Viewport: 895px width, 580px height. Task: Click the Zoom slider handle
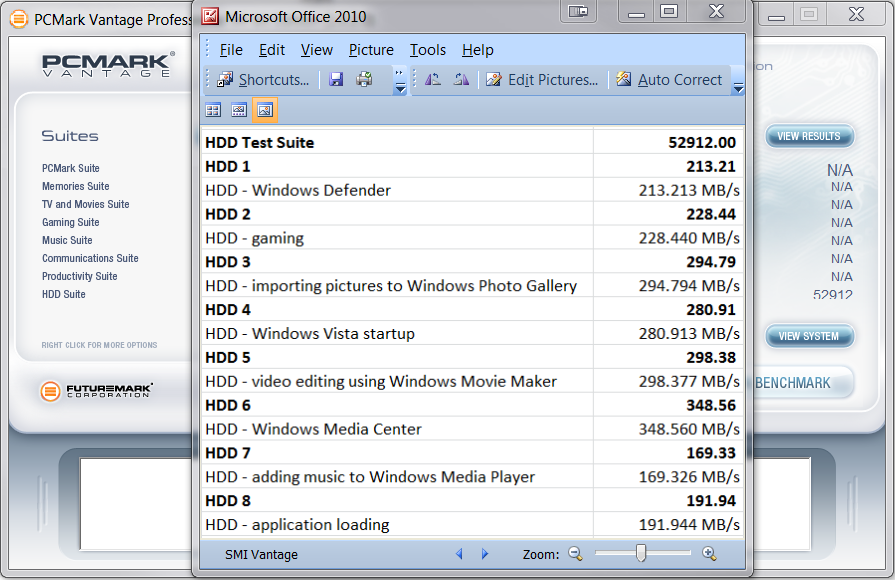click(x=640, y=553)
